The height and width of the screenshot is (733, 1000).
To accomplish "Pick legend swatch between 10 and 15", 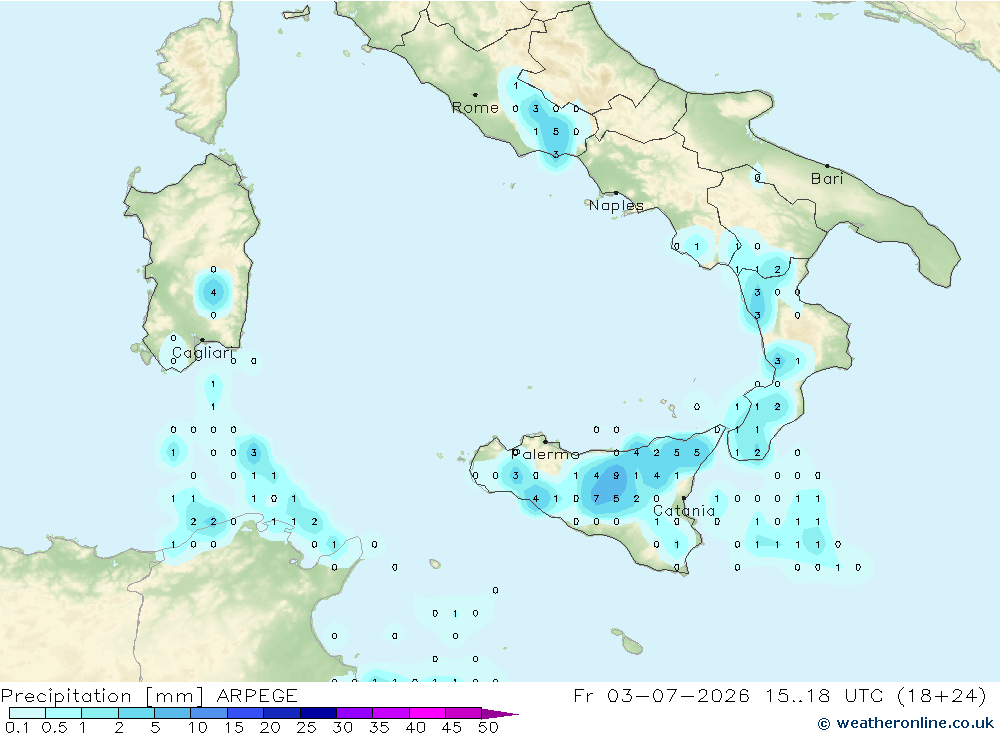I will point(209,713).
